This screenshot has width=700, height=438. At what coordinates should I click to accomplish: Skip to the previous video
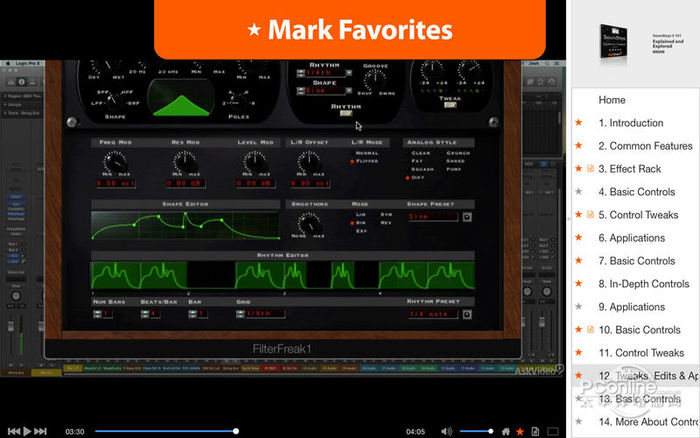click(14, 431)
